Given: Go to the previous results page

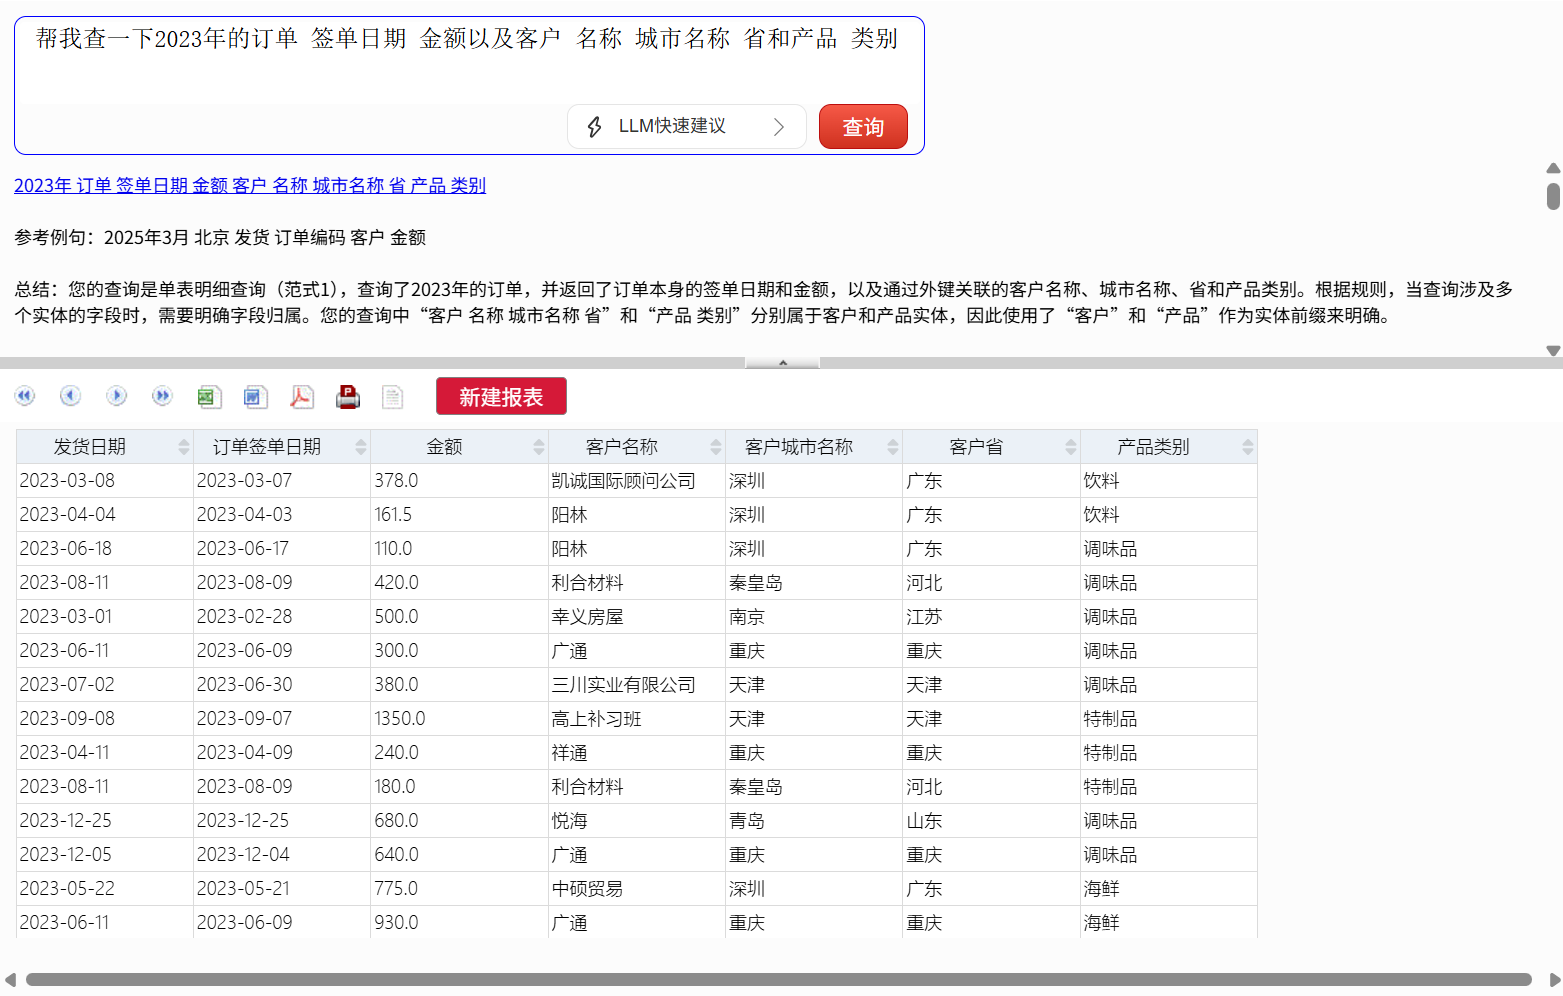Looking at the screenshot, I should pos(70,397).
